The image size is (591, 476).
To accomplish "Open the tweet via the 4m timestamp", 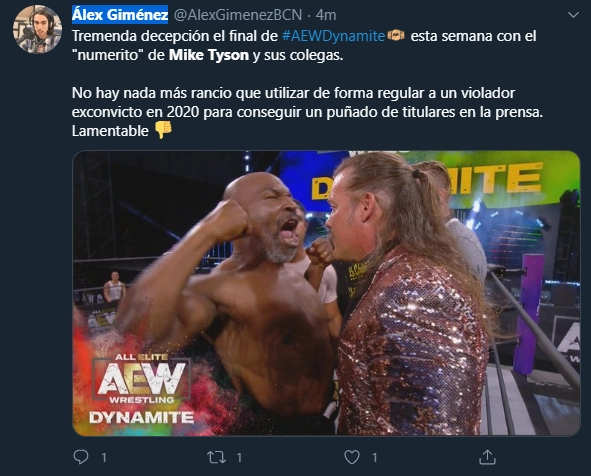I will pyautogui.click(x=326, y=15).
